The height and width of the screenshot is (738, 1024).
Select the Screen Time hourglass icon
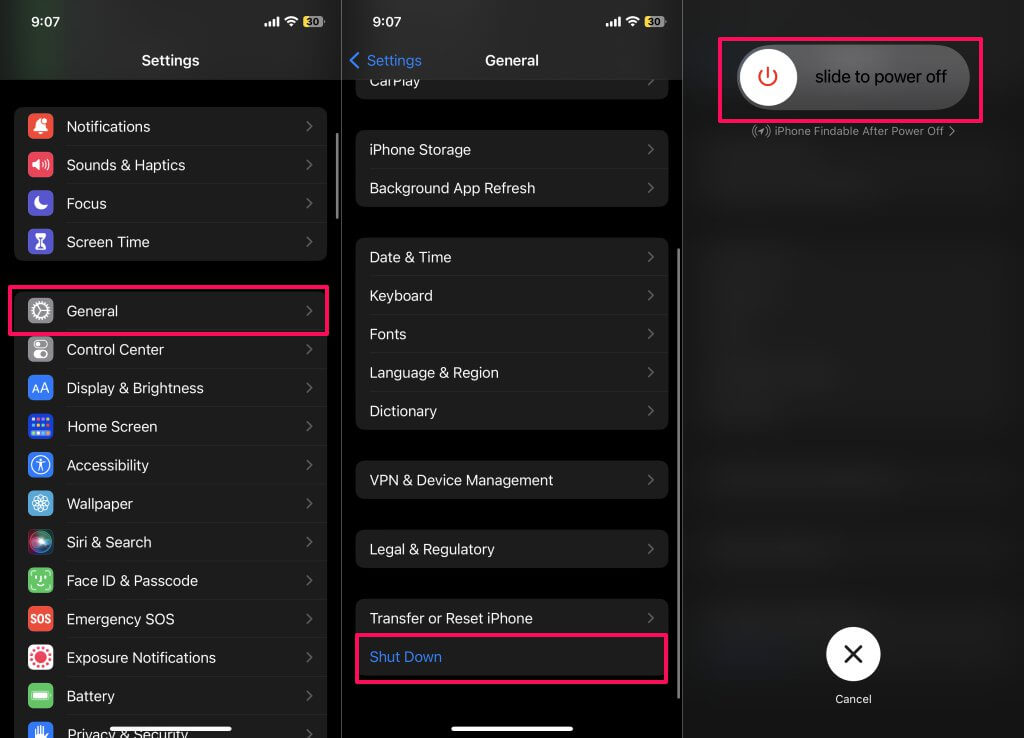pos(41,242)
